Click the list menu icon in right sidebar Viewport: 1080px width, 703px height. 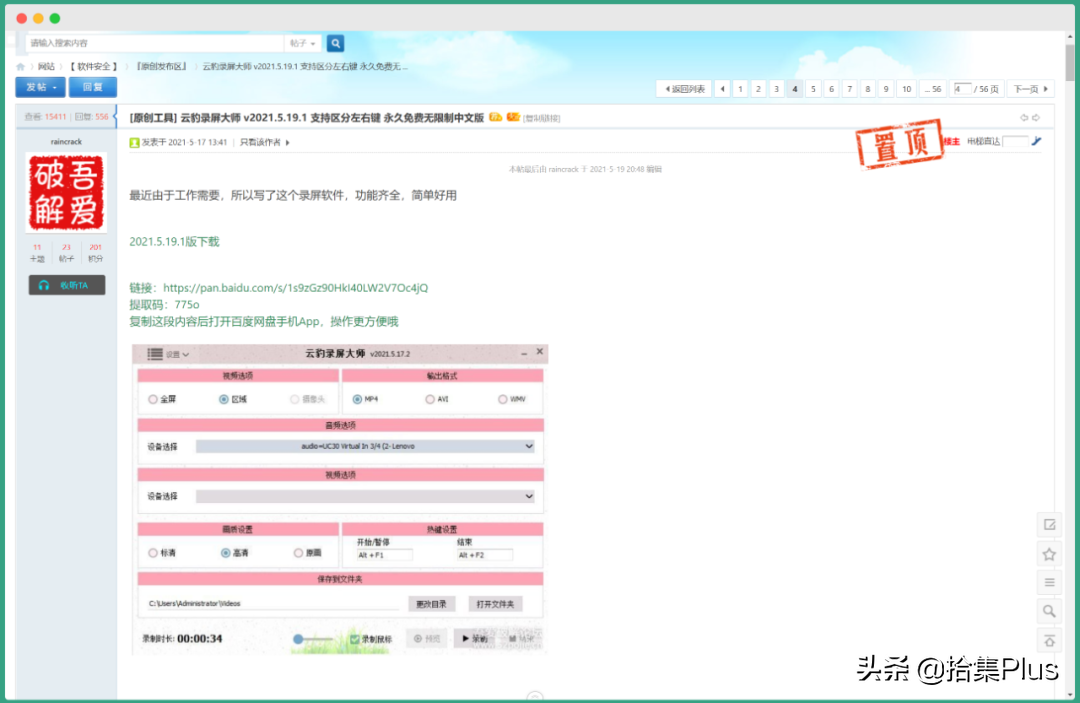click(x=1049, y=583)
